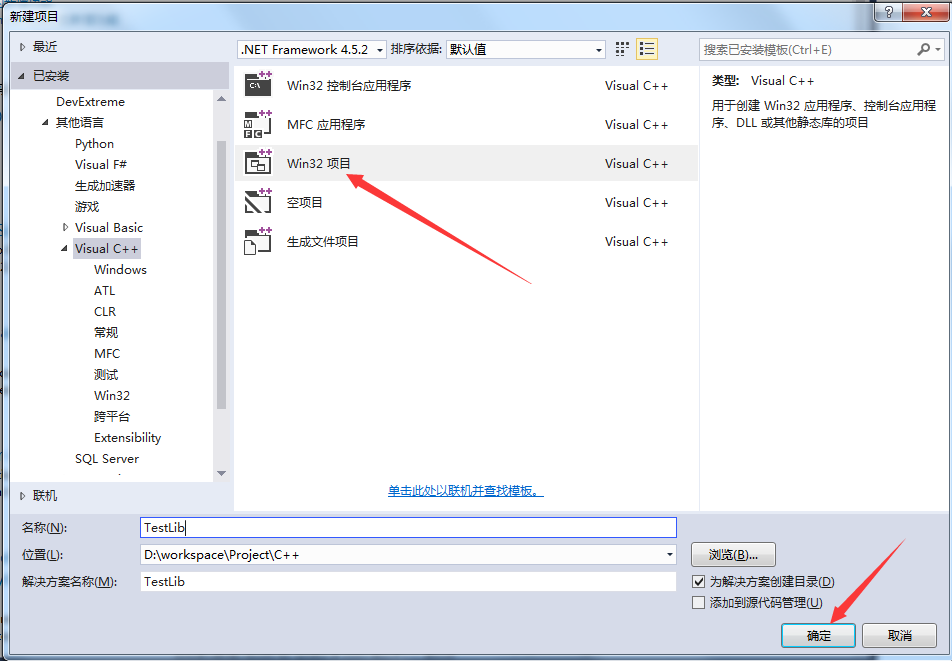The width and height of the screenshot is (952, 661).
Task: Select 测试 under Visual C++
Action: pos(106,375)
